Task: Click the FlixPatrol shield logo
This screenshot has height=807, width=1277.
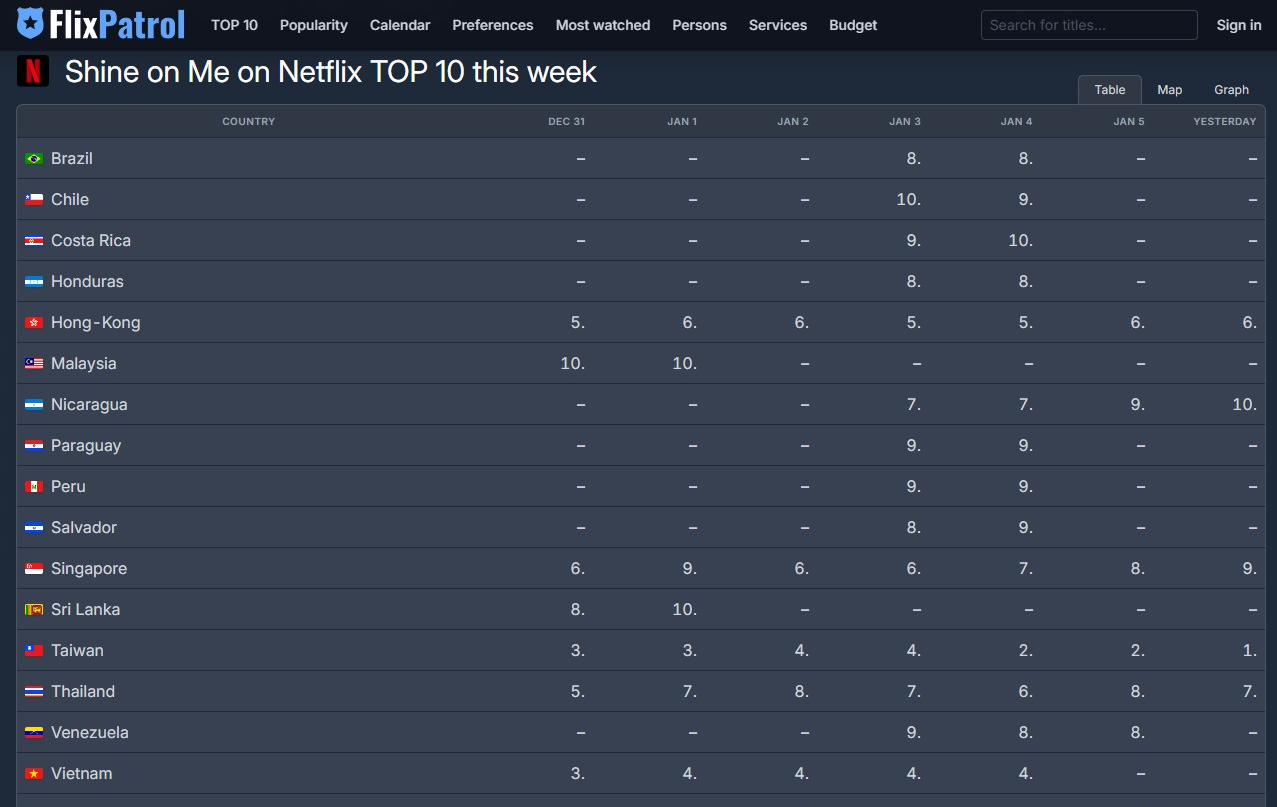Action: [31, 24]
